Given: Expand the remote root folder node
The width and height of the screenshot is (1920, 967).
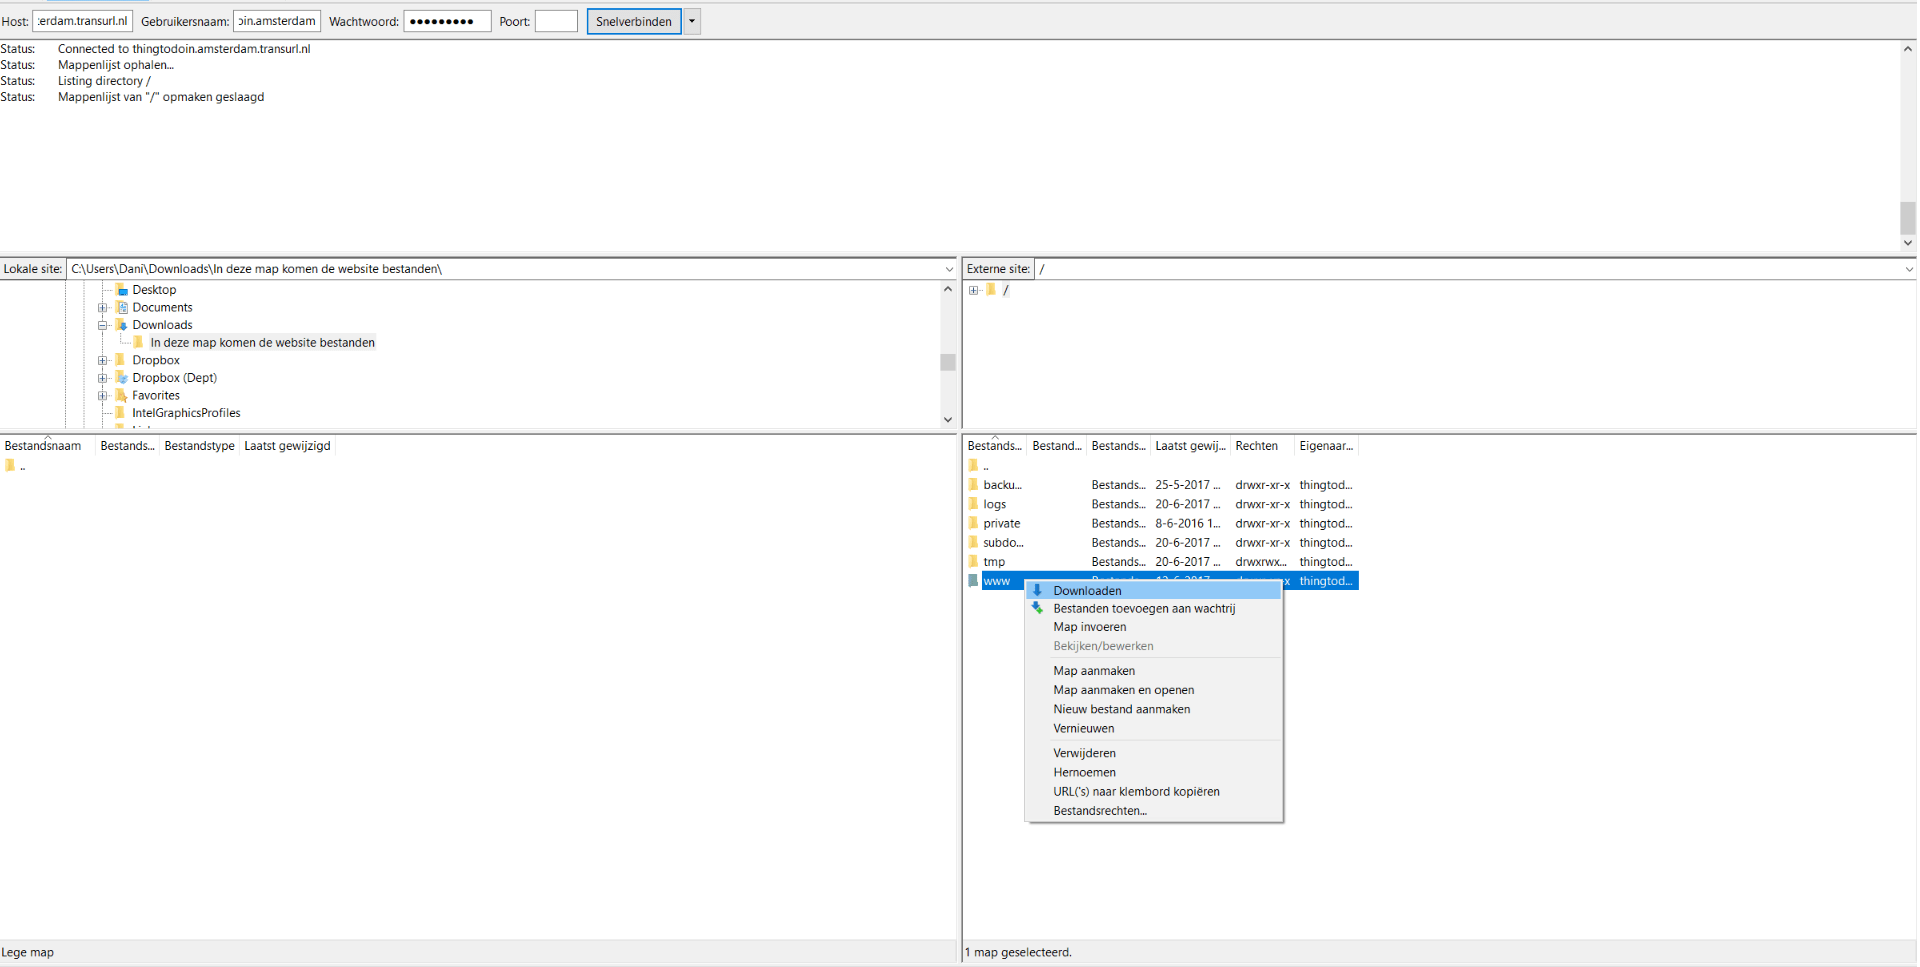Looking at the screenshot, I should tap(973, 290).
